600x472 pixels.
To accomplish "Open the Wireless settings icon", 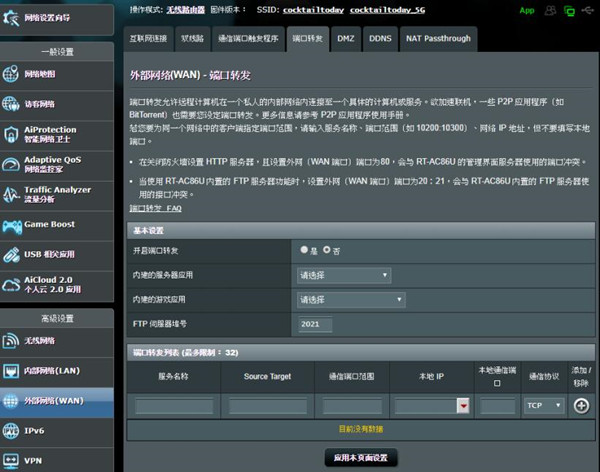I will [11, 340].
